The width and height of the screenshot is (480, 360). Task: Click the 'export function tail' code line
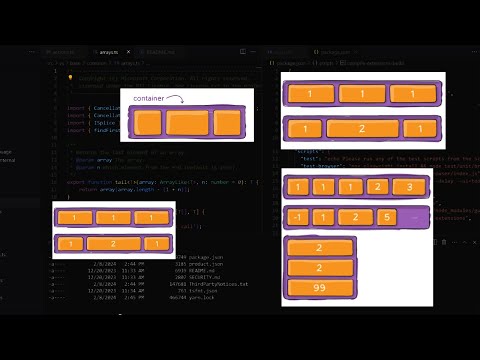[x=163, y=182]
